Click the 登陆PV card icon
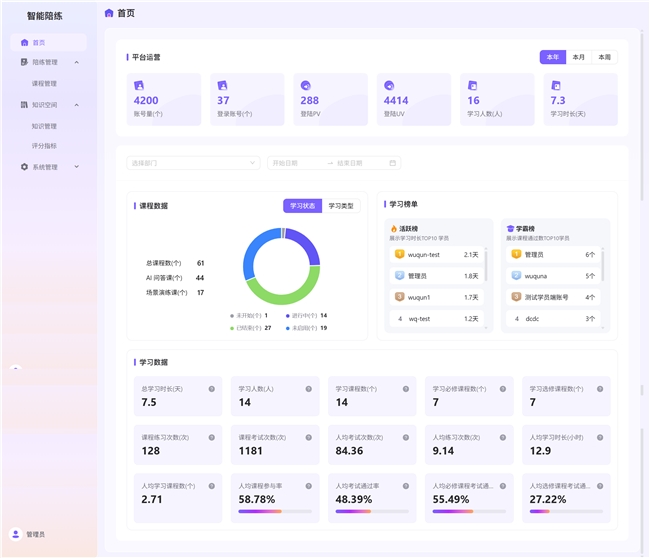 (306, 86)
